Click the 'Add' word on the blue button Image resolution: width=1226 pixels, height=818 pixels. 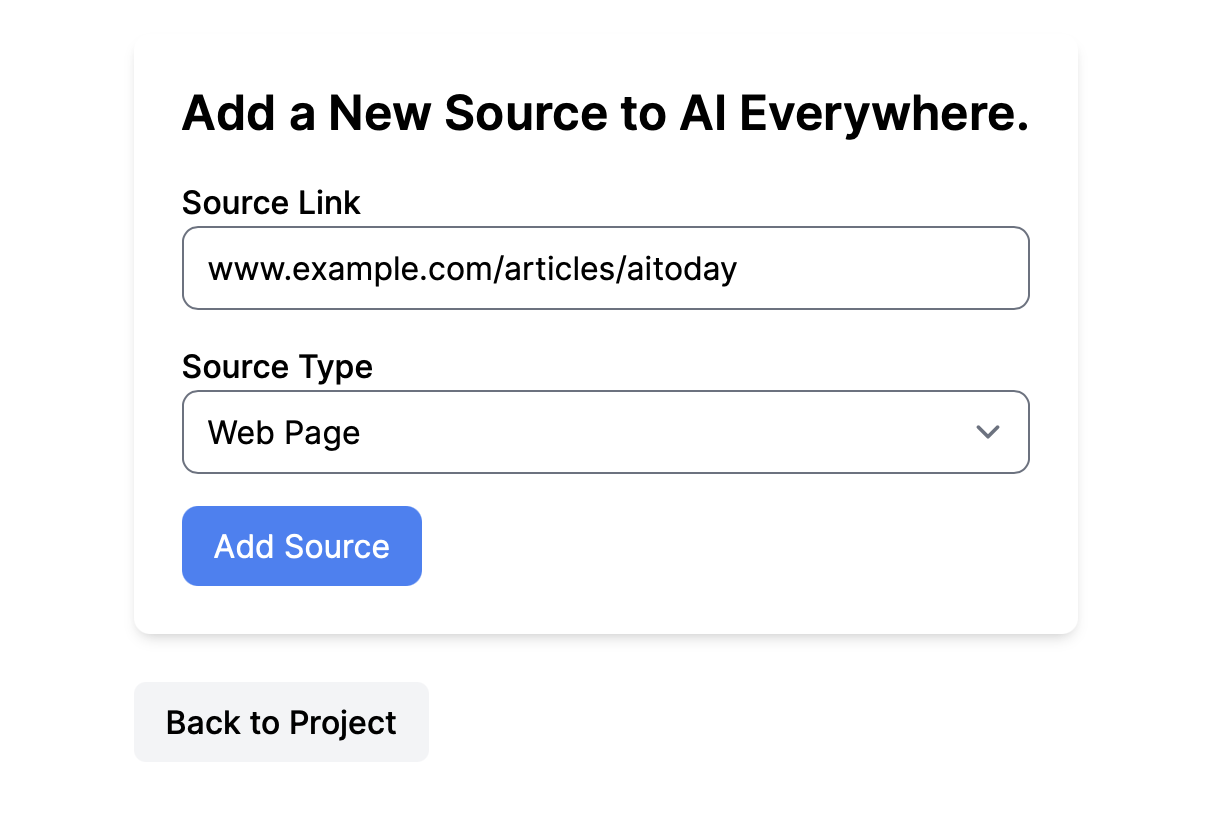point(245,546)
